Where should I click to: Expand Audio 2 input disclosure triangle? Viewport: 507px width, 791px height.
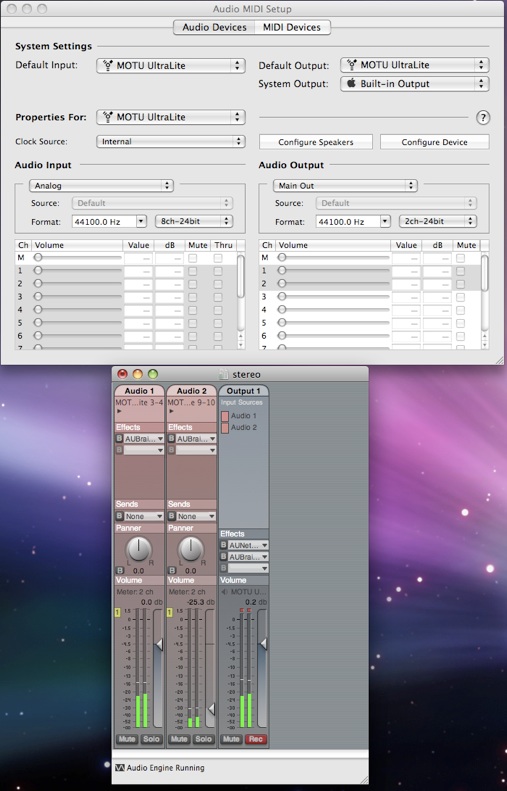pos(171,411)
